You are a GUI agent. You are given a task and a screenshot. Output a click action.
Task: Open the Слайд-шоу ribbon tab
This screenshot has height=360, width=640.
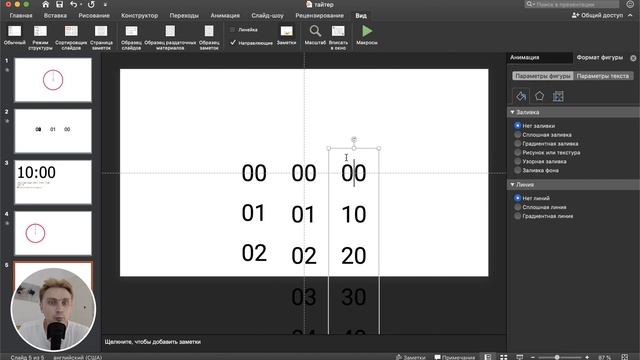click(x=267, y=16)
